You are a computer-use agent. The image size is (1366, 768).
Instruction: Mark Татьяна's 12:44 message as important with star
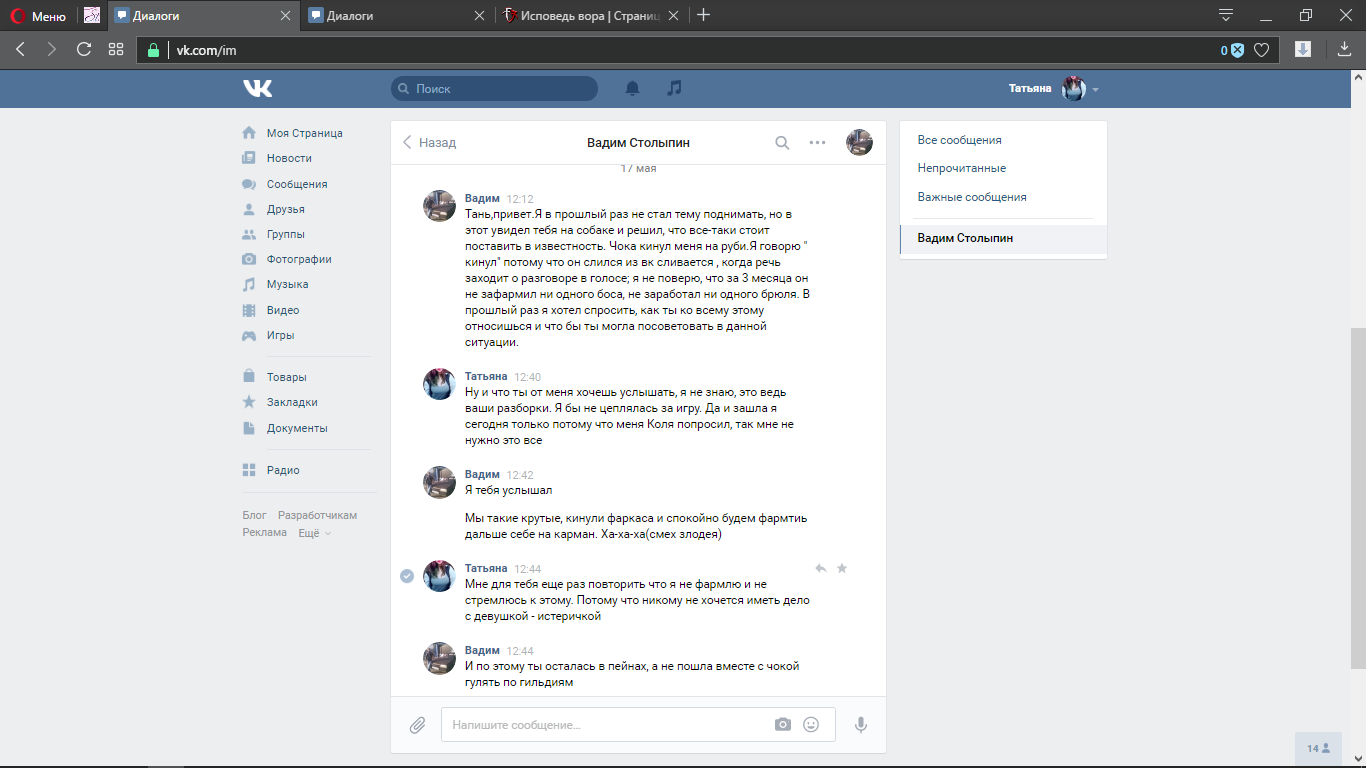[x=842, y=568]
